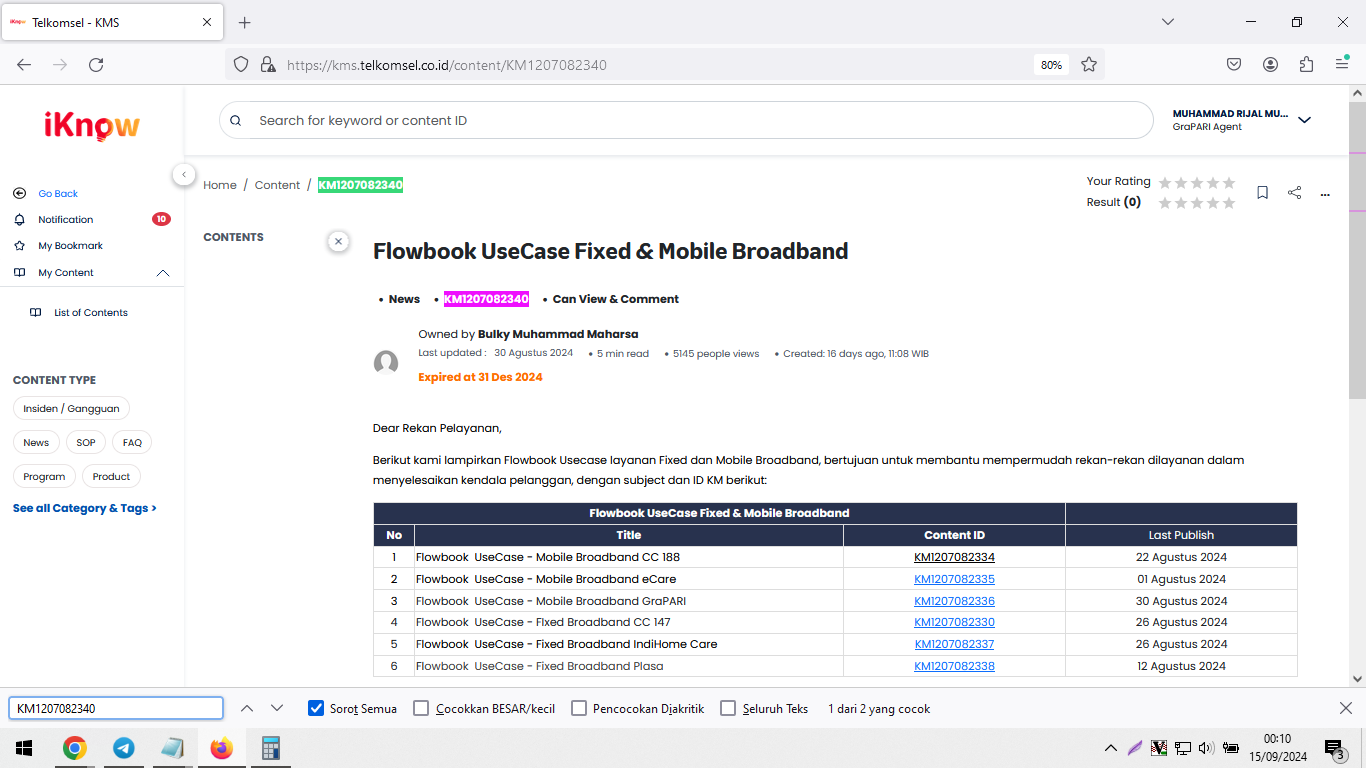Select the SOP content type tag

tap(86, 443)
